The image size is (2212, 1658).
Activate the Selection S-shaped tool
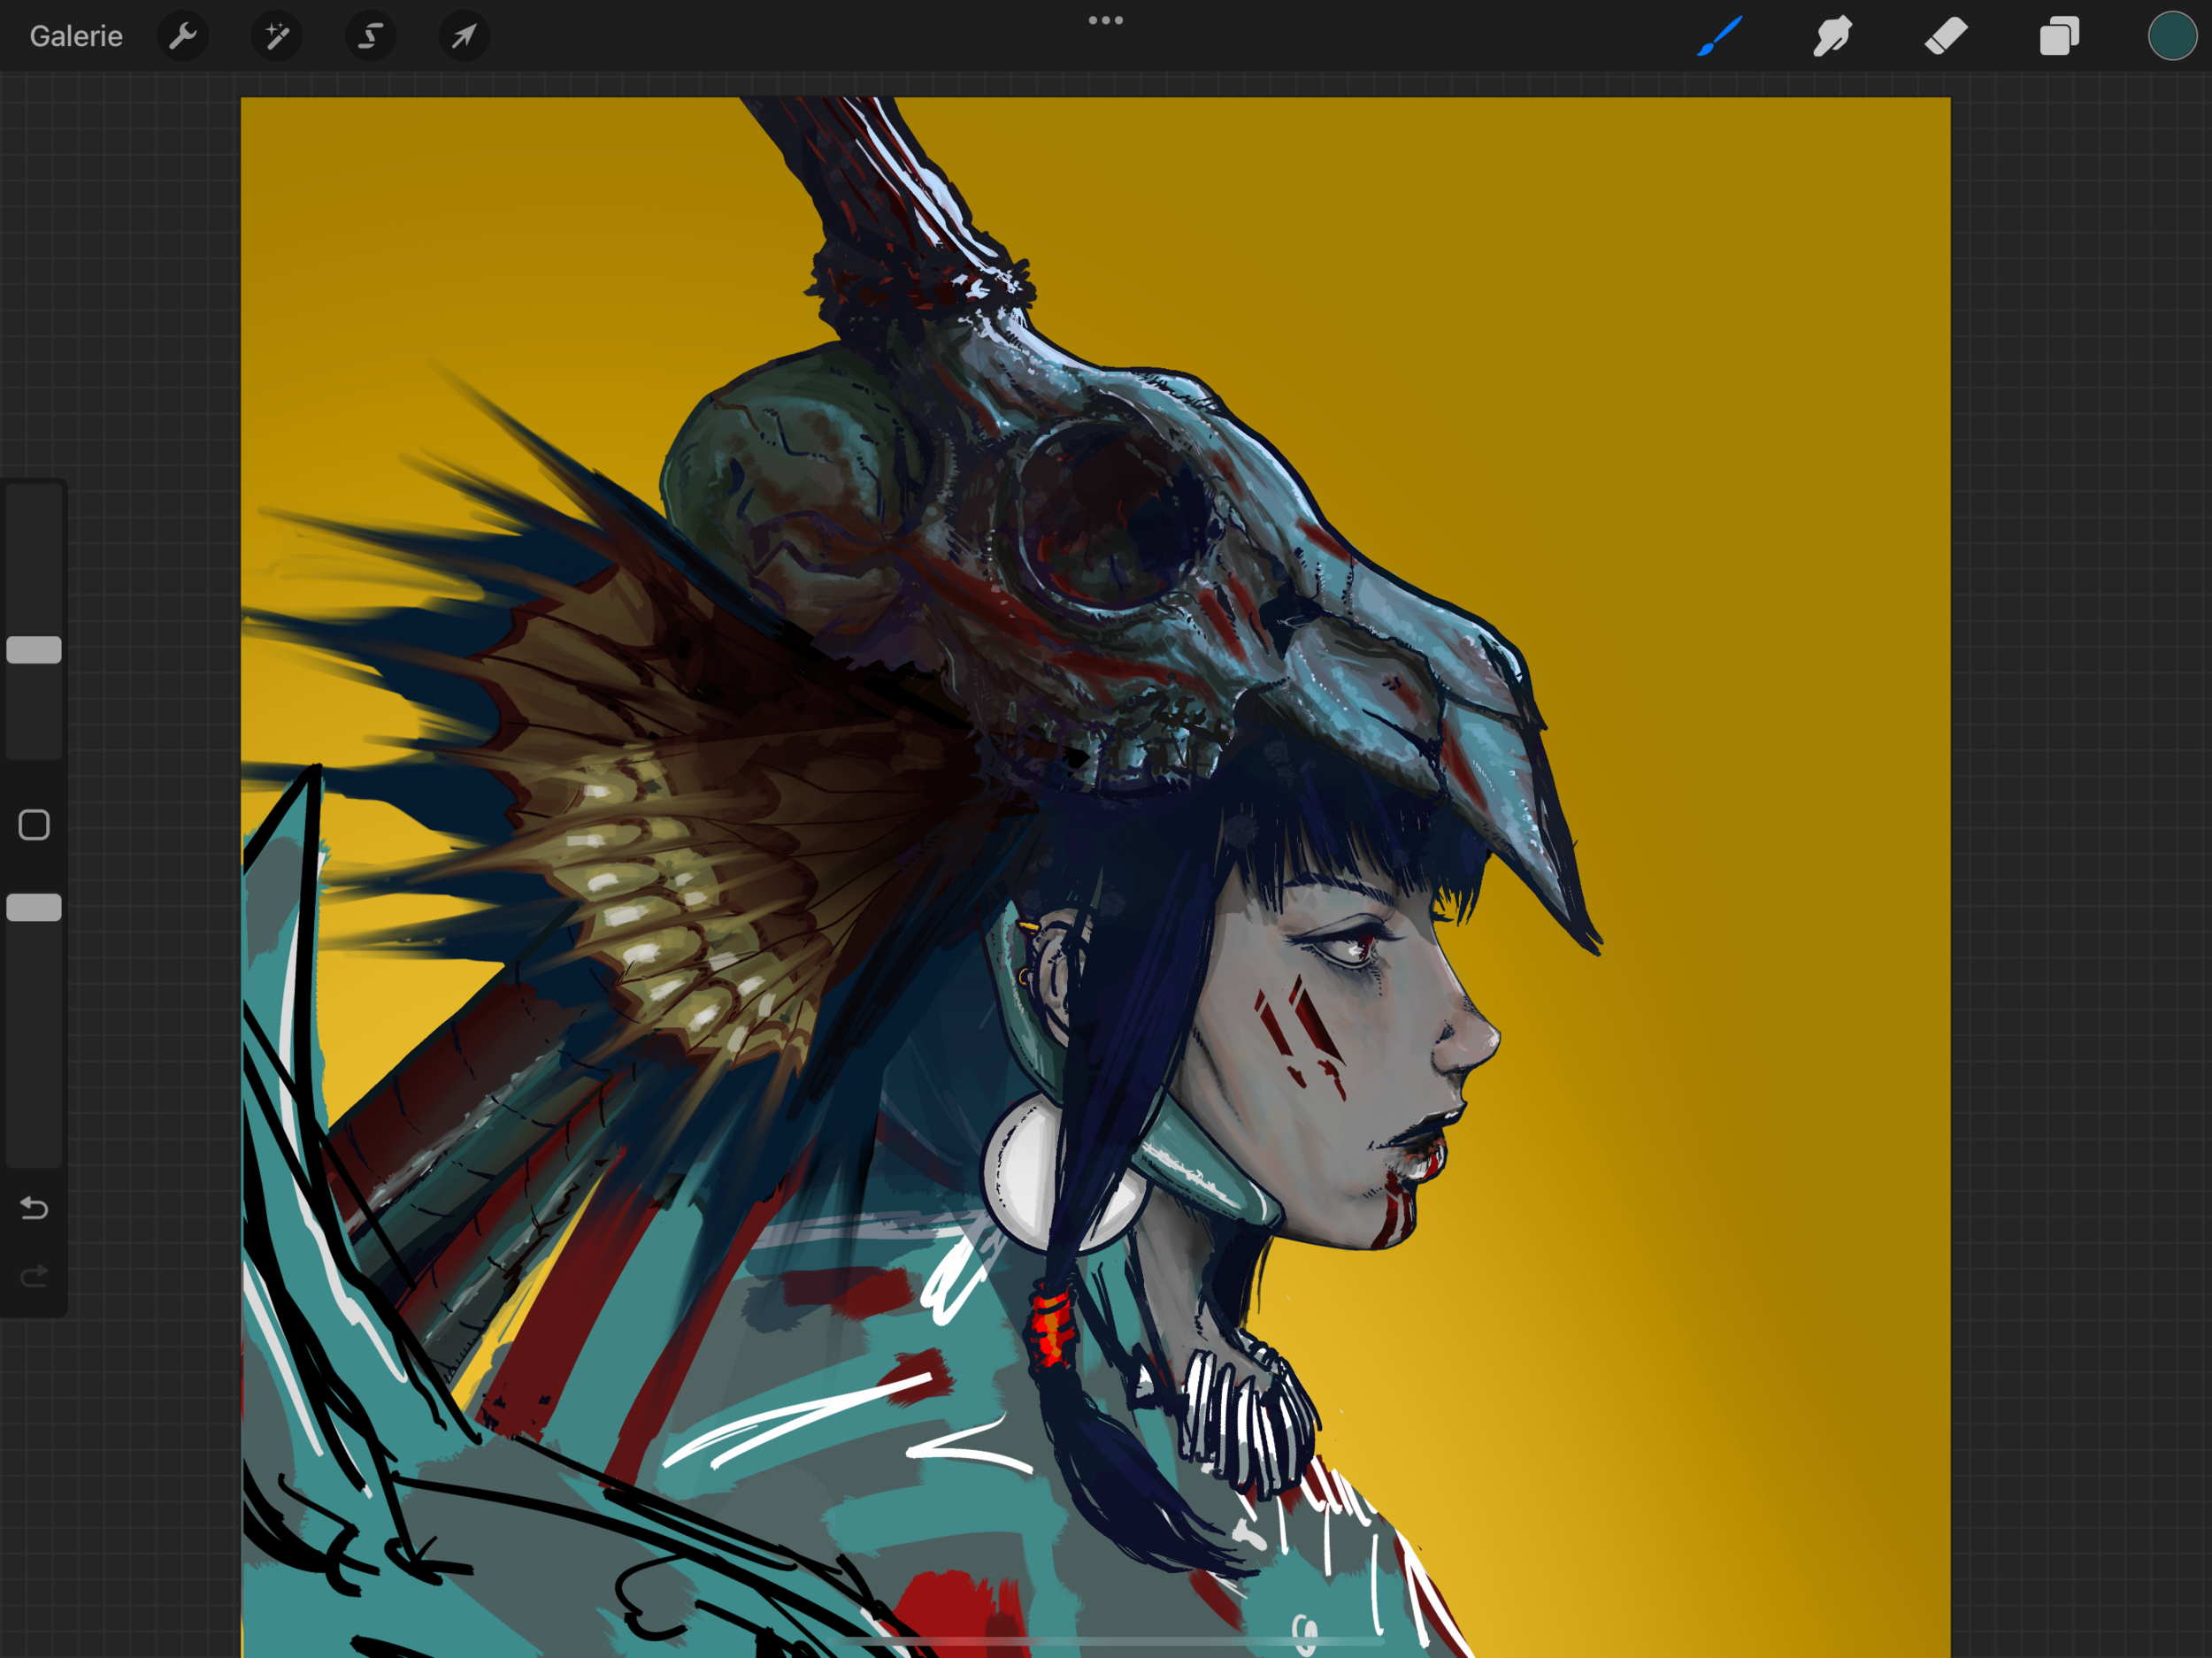pos(370,37)
